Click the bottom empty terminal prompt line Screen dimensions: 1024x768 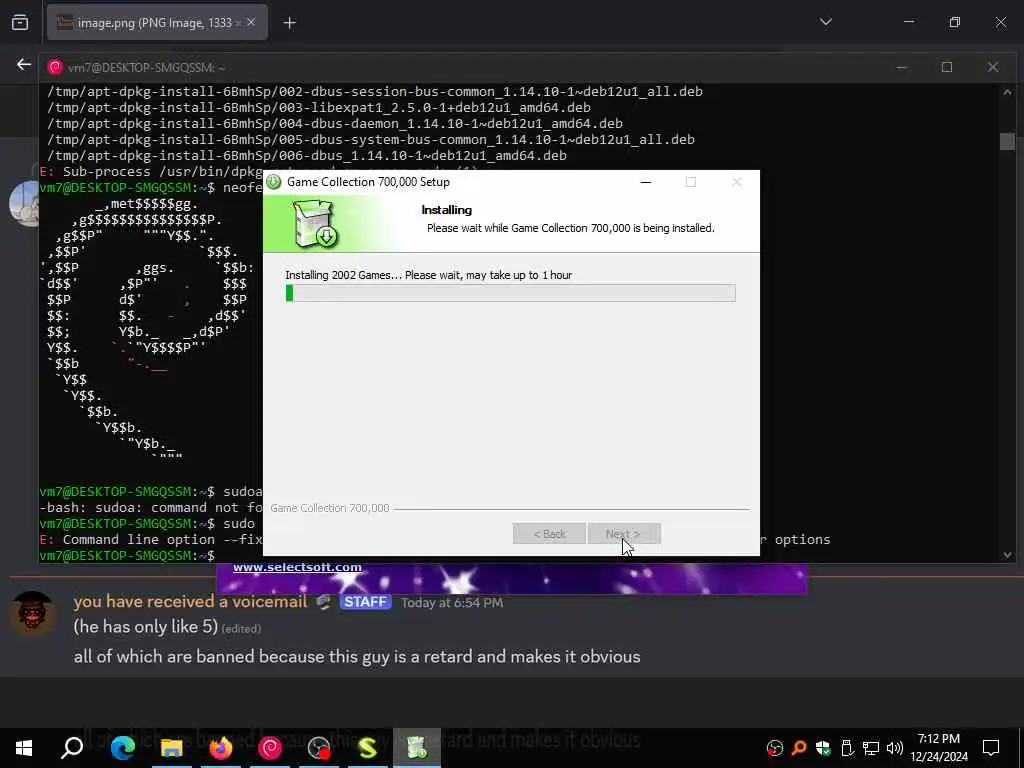pos(127,556)
